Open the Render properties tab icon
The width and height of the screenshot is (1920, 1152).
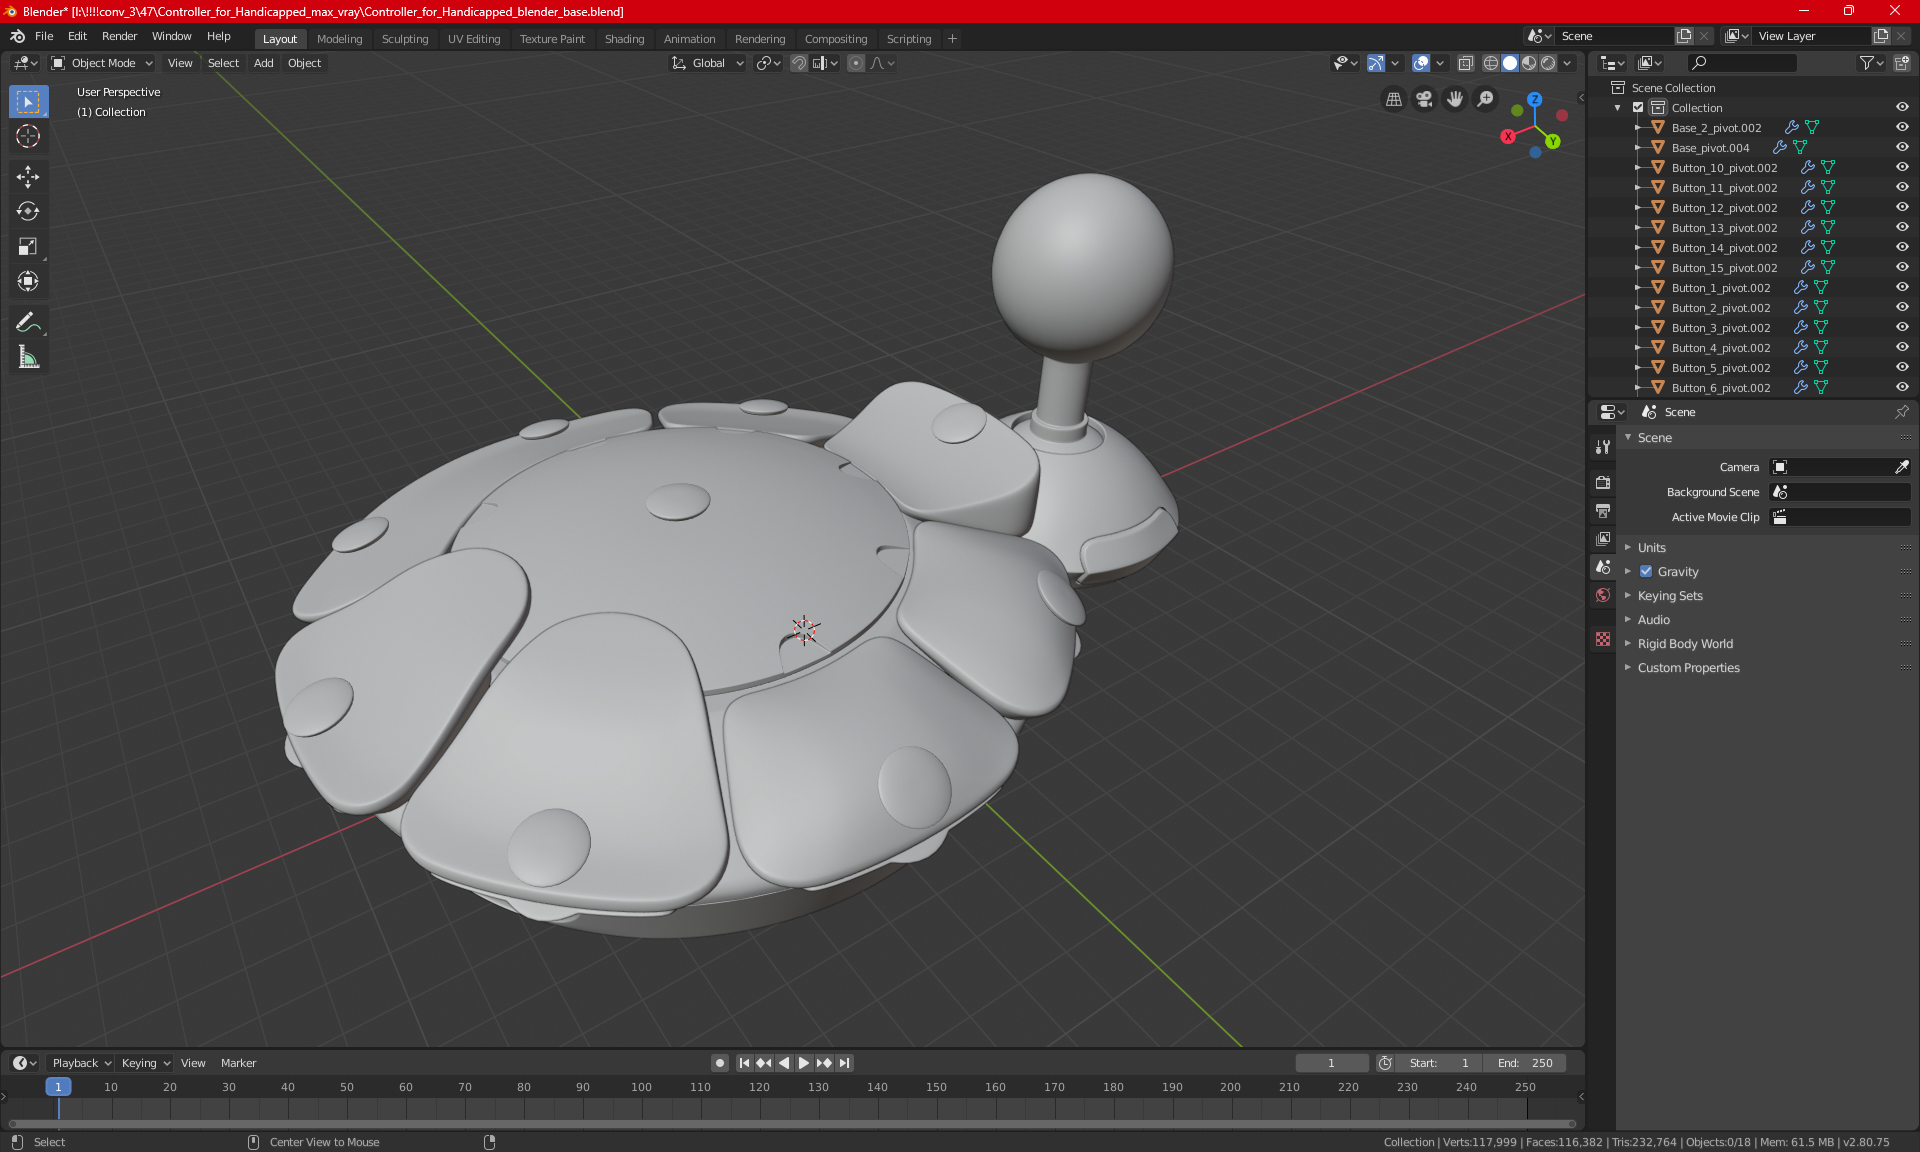pos(1603,482)
